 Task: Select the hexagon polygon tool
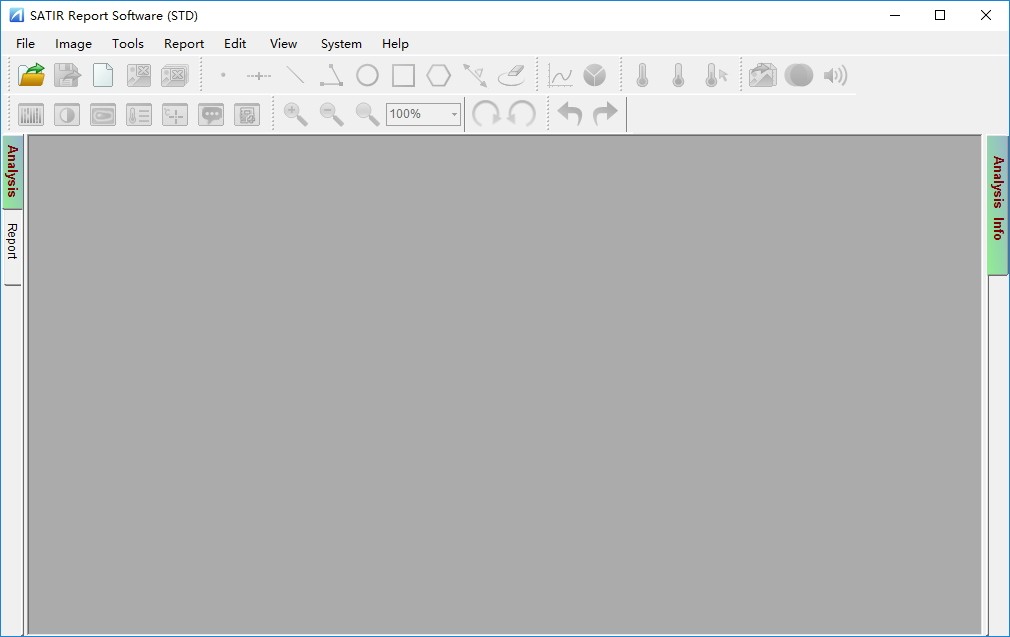point(438,75)
